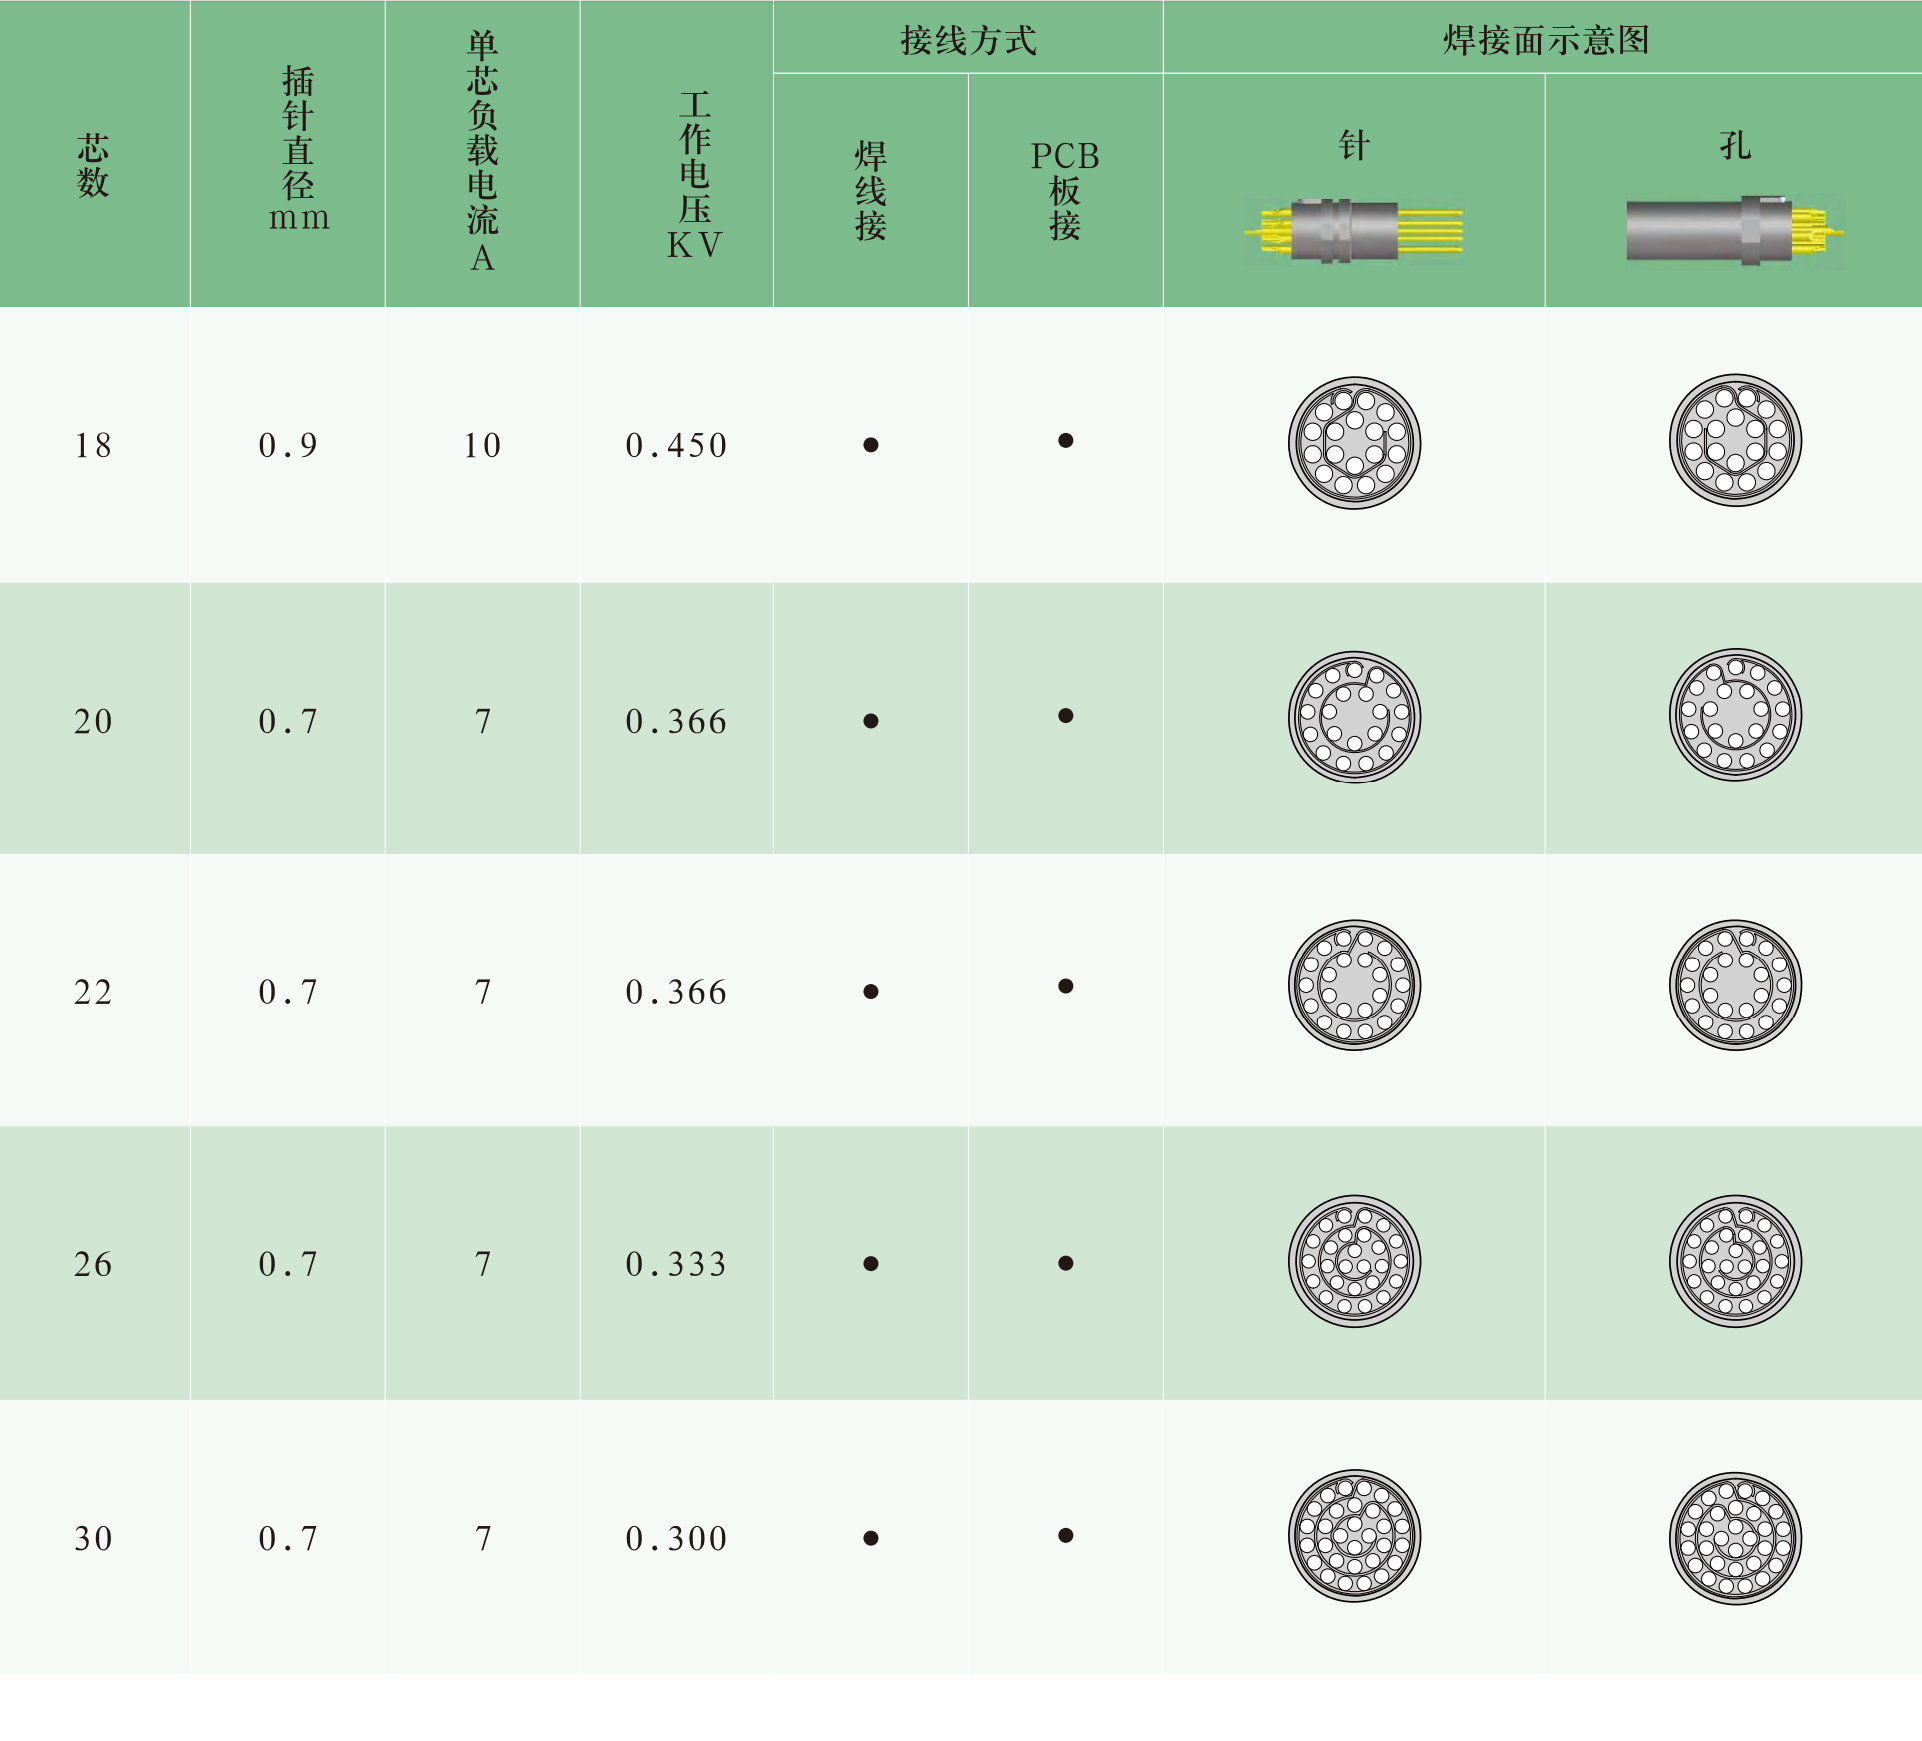
Task: Click the PCB dot in the 30-core row
Action: click(x=1066, y=1536)
